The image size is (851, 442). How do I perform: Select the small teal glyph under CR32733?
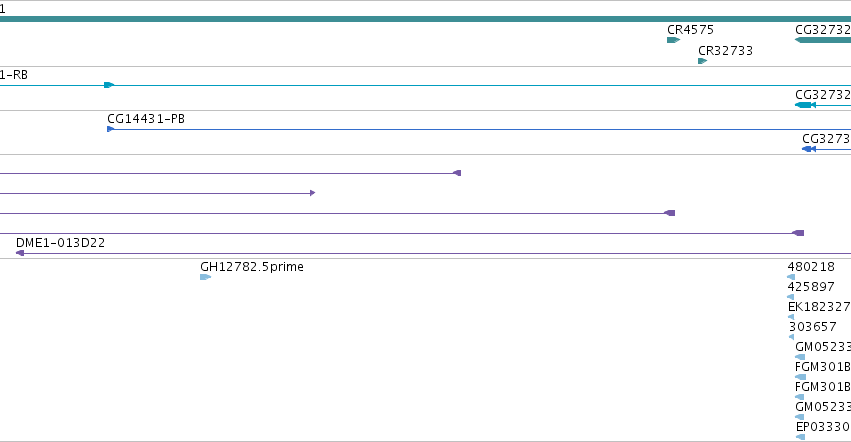(x=702, y=61)
